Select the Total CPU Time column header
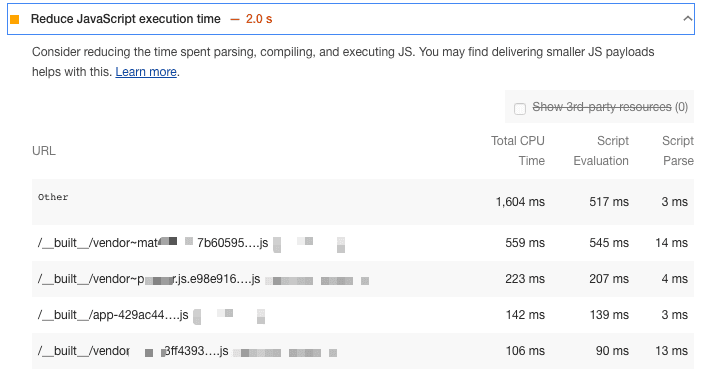Screen dimensions: 706x377 [518, 150]
